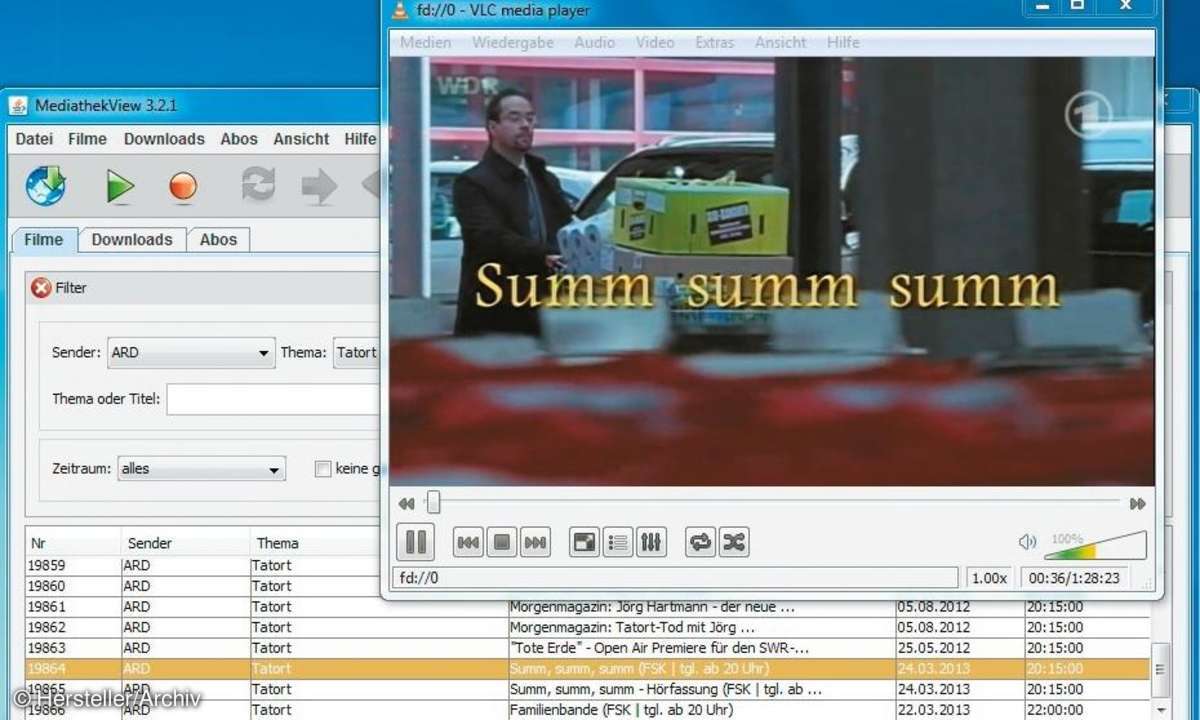Click the VLC seek bar slider handle
Viewport: 1200px width, 720px height.
coord(433,503)
